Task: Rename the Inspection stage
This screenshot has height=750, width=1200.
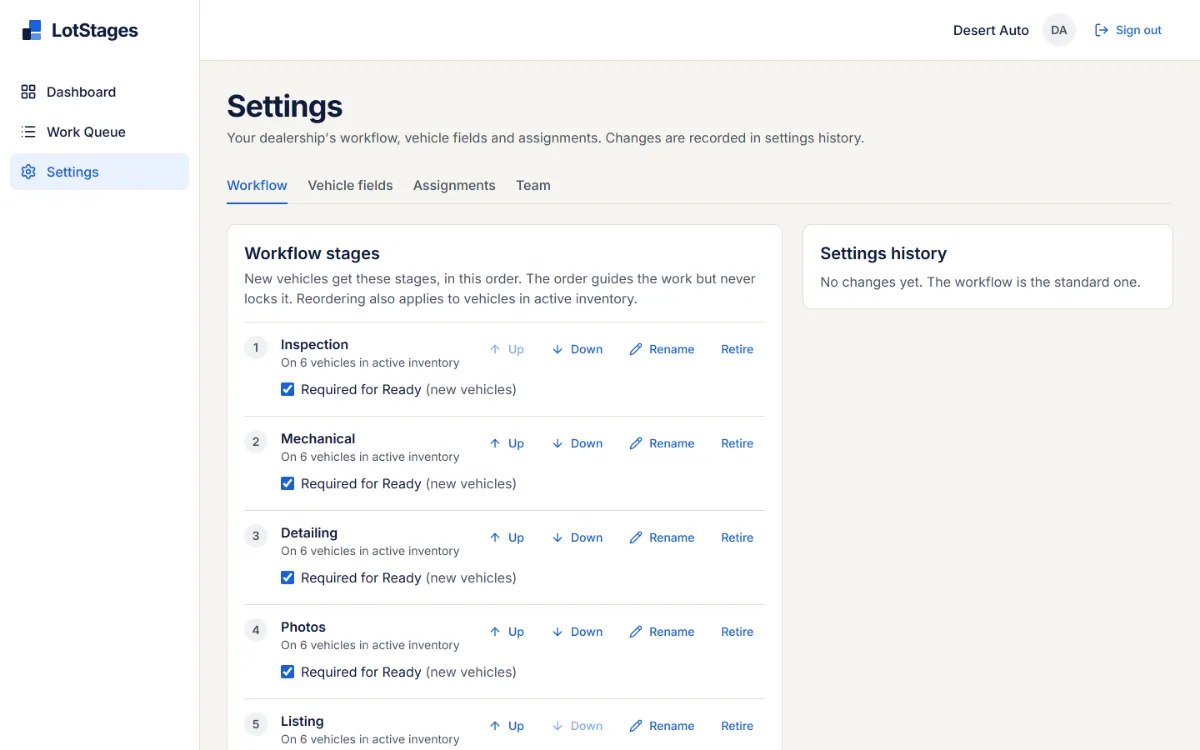Action: pyautogui.click(x=662, y=349)
